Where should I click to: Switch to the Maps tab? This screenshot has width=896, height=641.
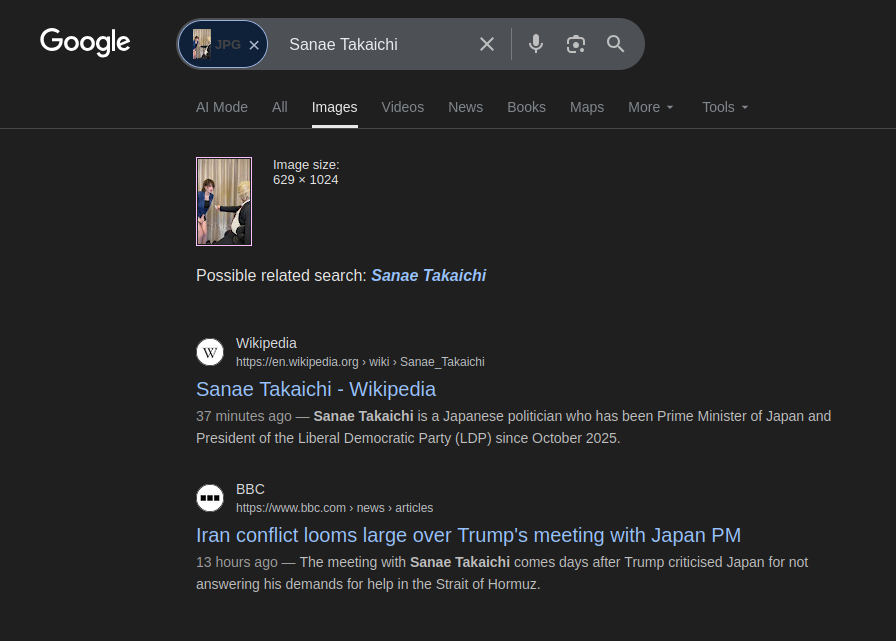(x=587, y=107)
